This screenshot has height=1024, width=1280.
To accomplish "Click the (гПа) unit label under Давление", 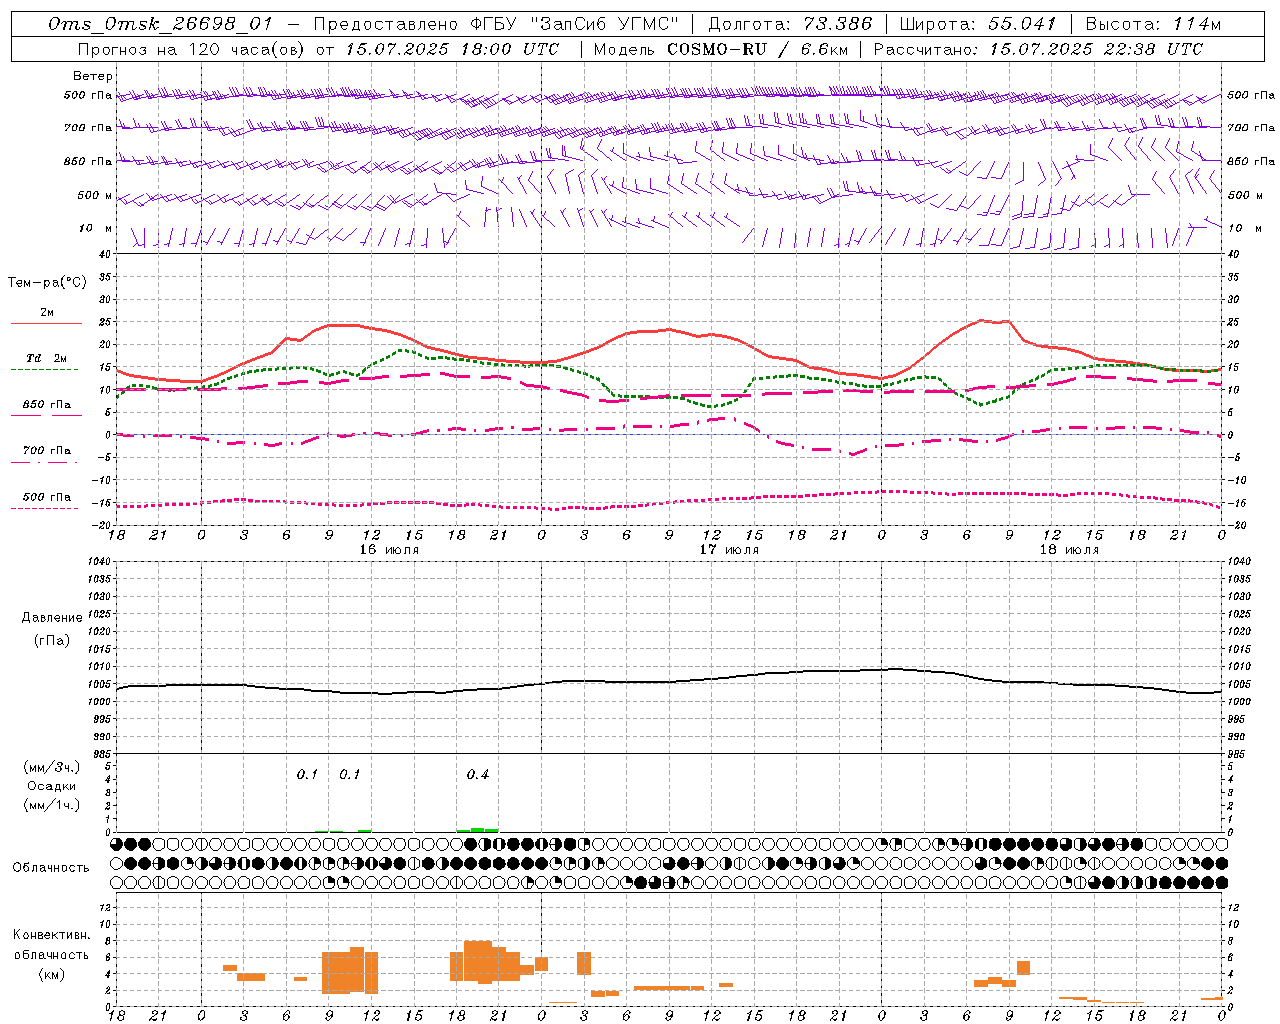I will pyautogui.click(x=52, y=641).
